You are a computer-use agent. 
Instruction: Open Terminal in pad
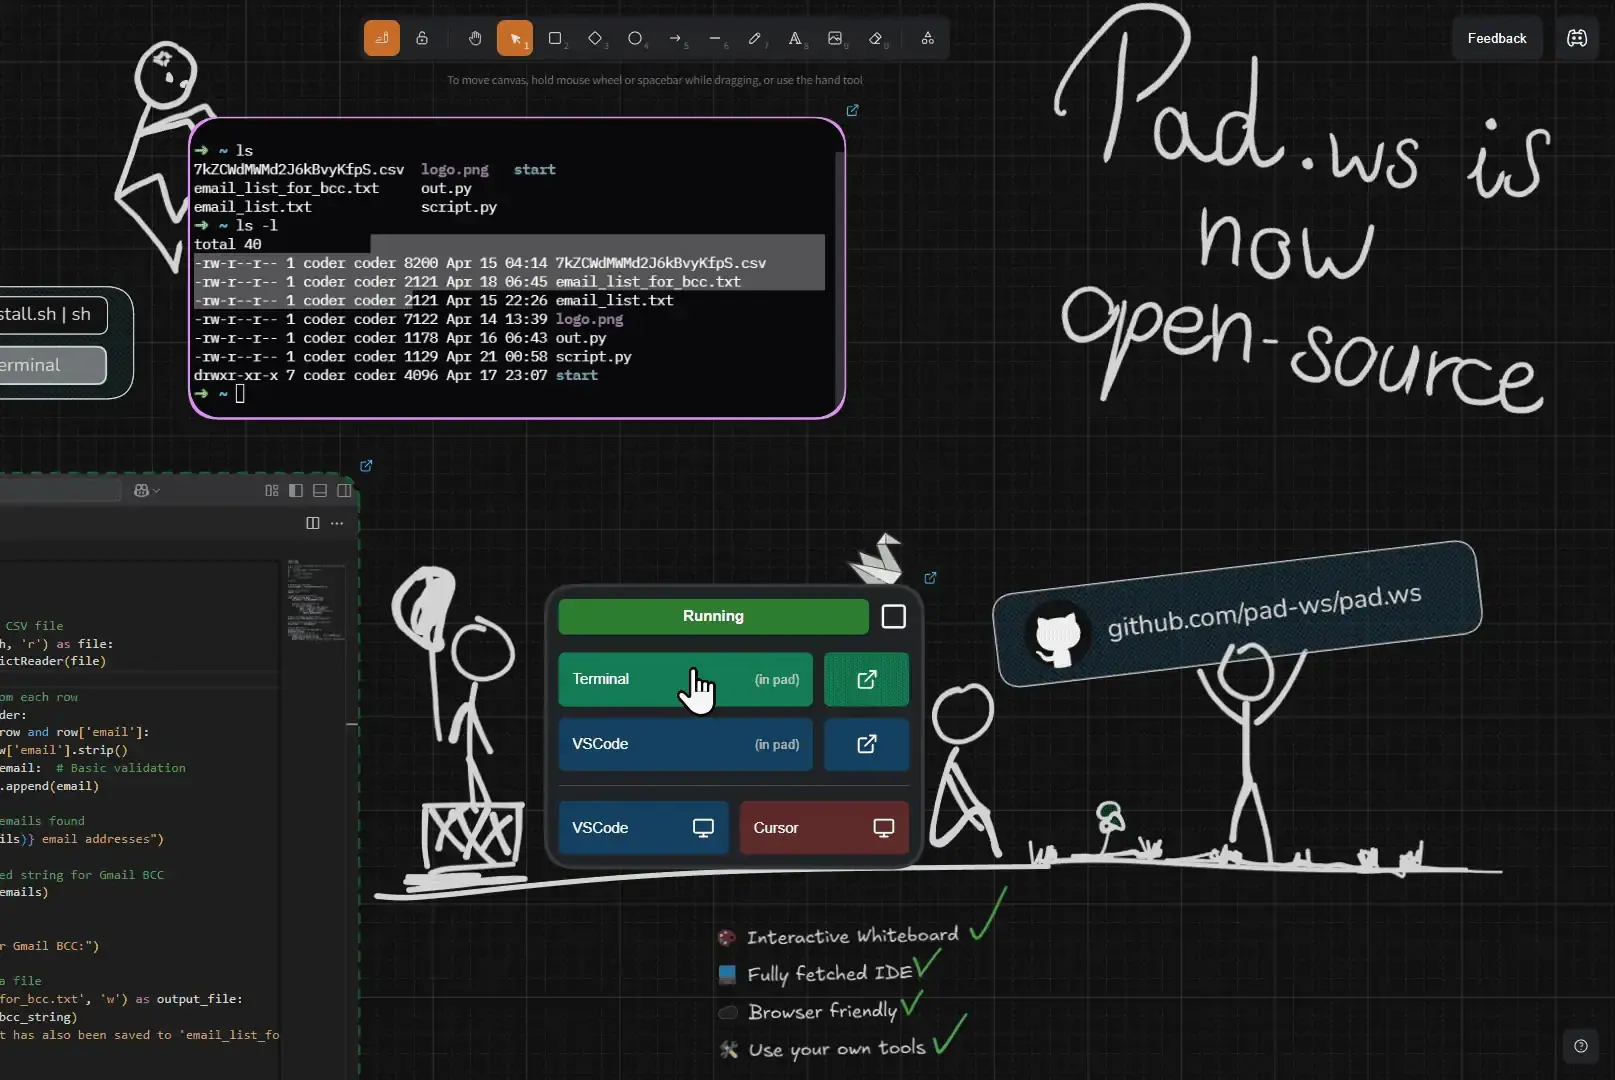pyautogui.click(x=685, y=679)
